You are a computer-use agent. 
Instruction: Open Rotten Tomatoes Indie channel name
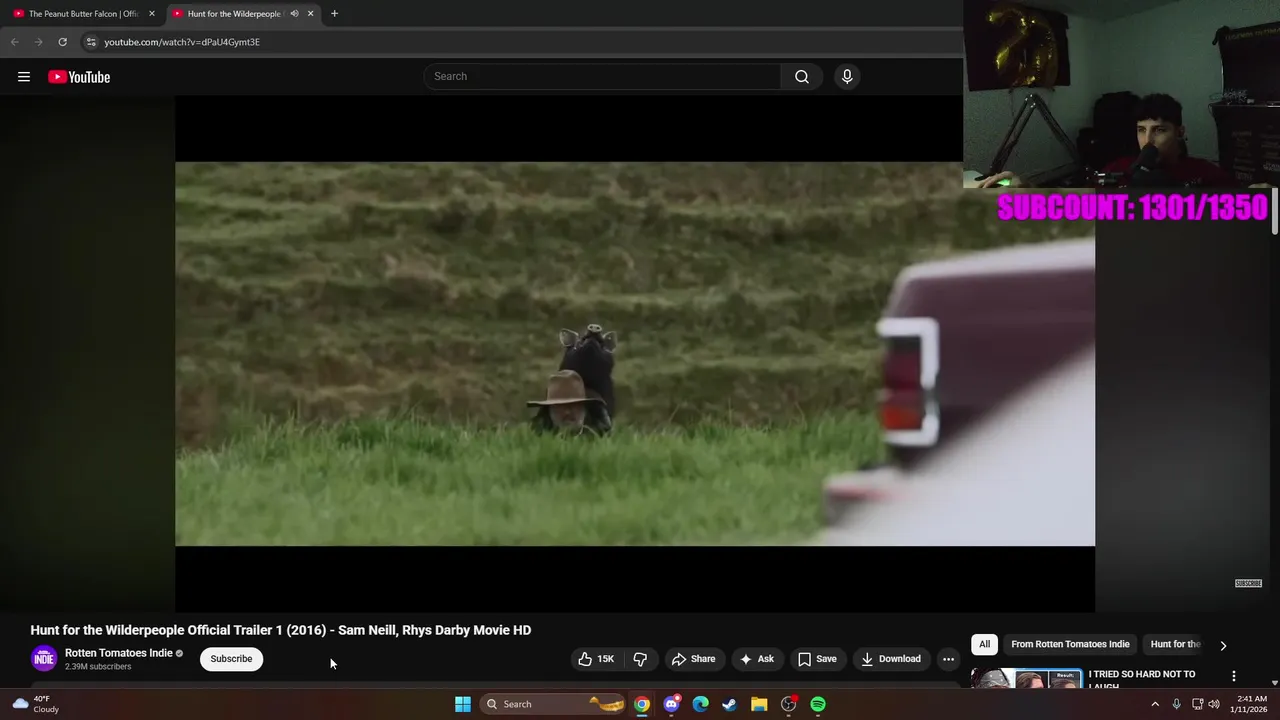pyautogui.click(x=119, y=653)
